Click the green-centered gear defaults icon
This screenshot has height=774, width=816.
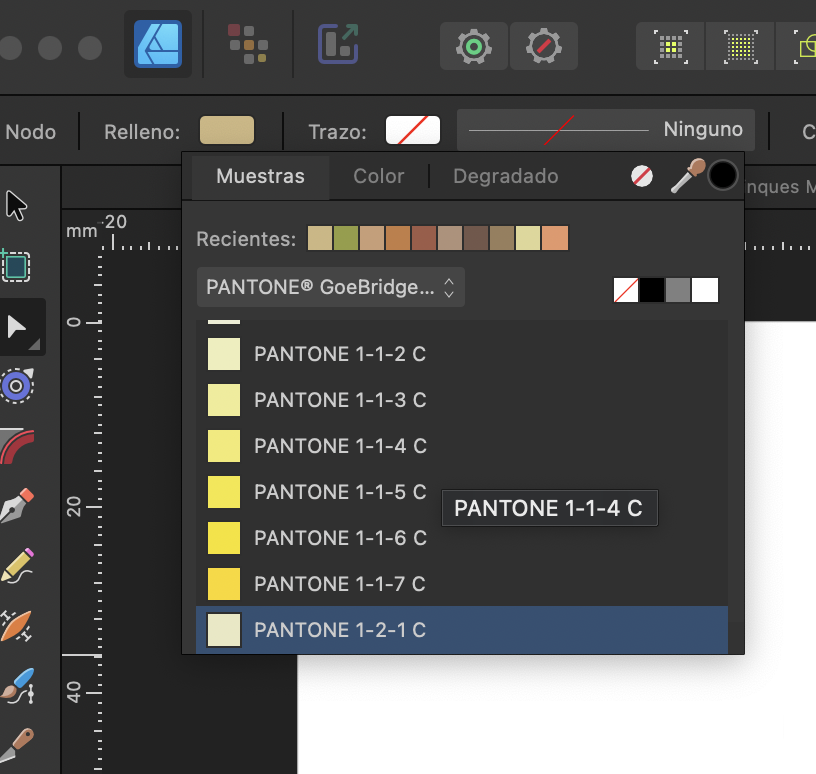click(x=474, y=46)
